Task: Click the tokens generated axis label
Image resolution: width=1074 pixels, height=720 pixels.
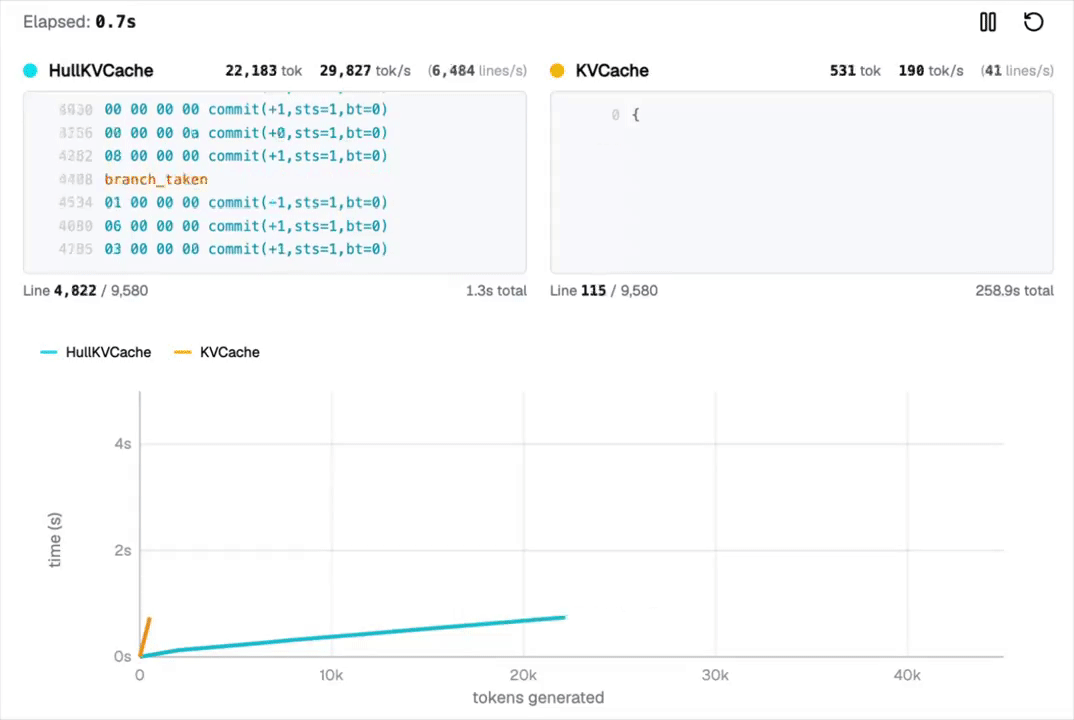Action: coord(538,698)
